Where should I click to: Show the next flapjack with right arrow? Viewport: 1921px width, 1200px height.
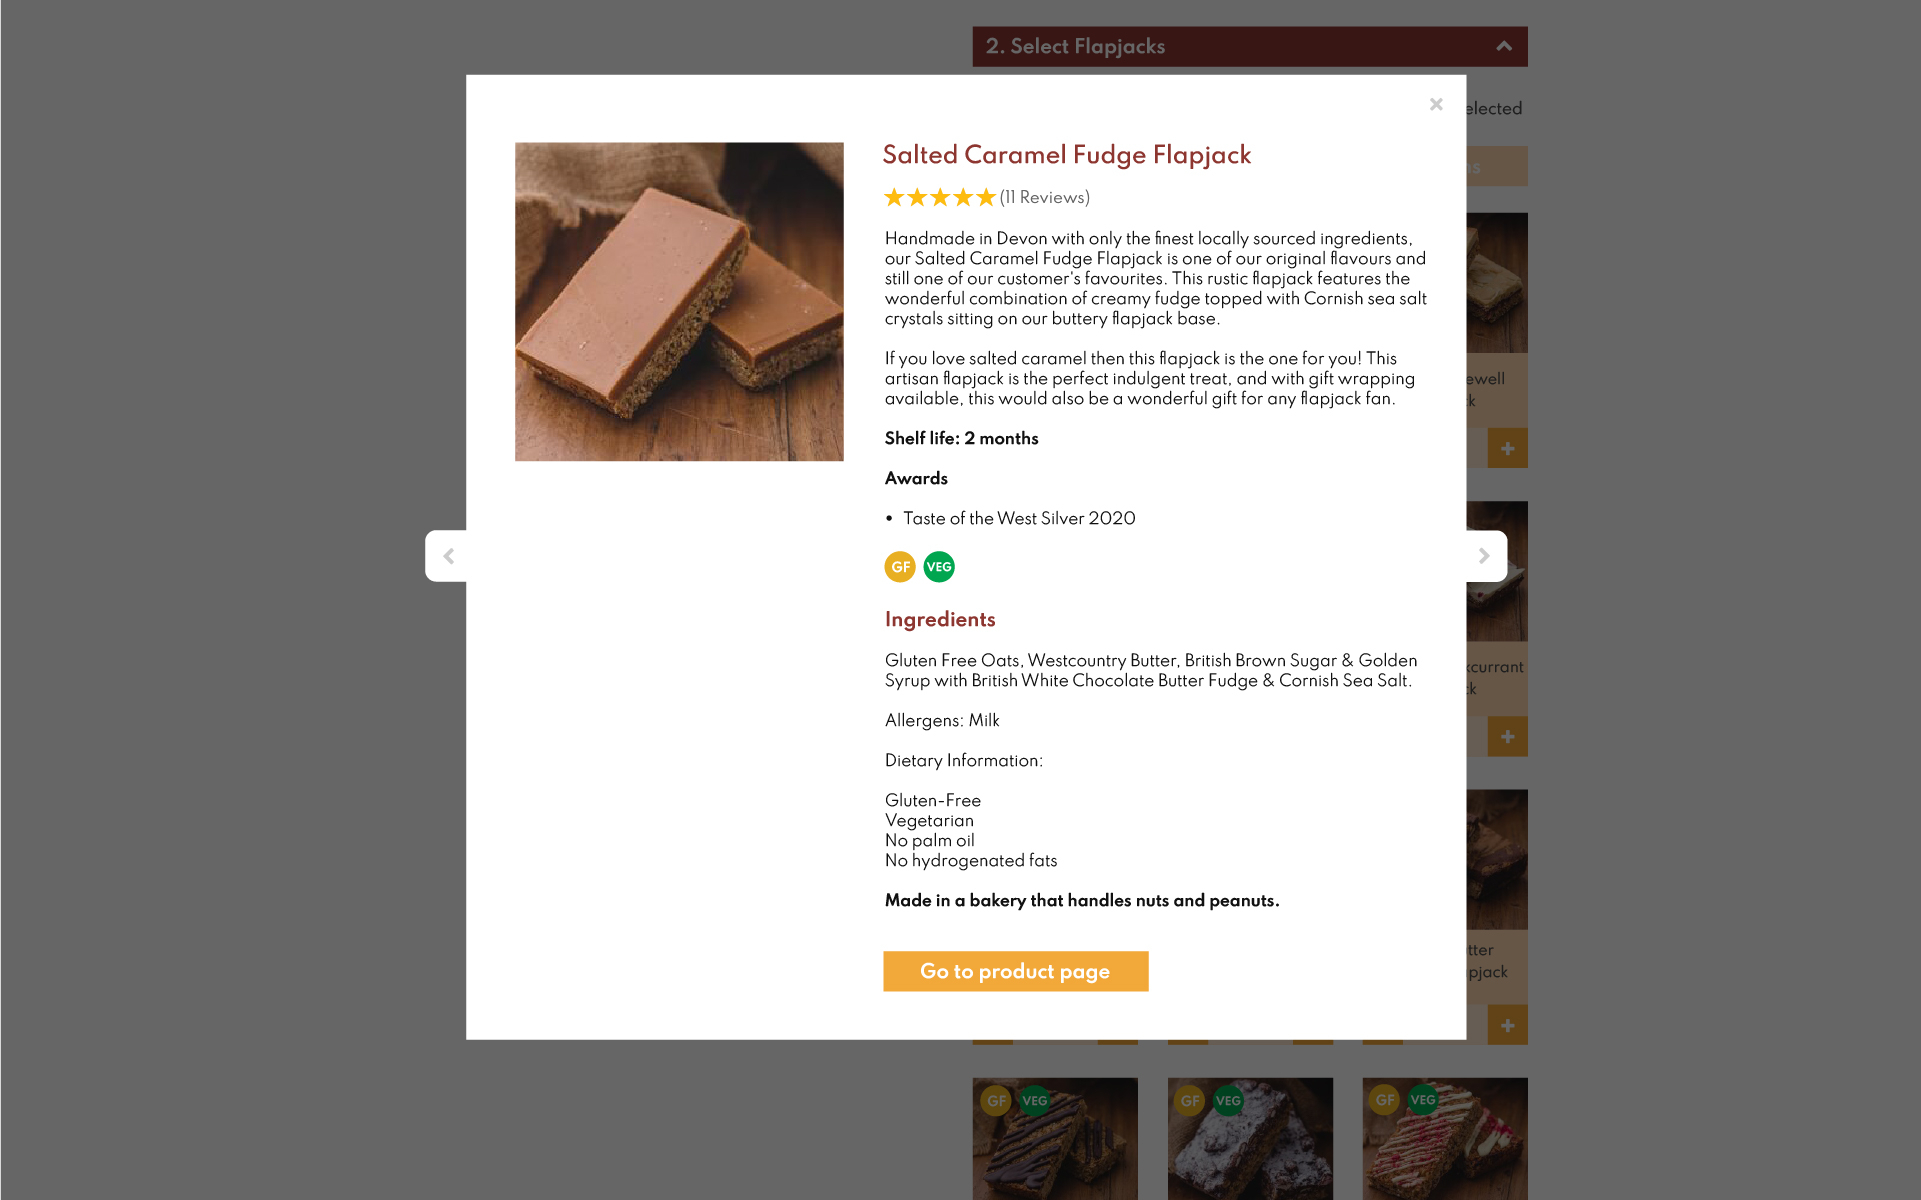pyautogui.click(x=1484, y=556)
